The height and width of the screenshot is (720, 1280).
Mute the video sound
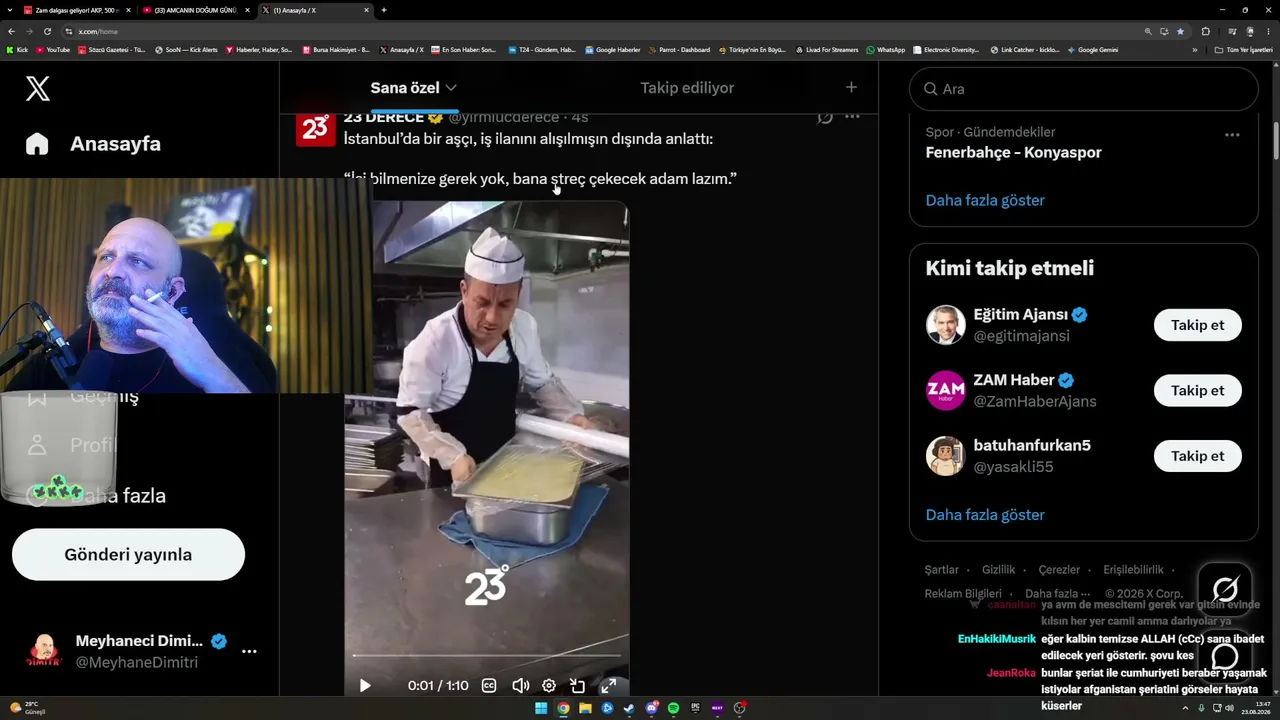(x=520, y=686)
